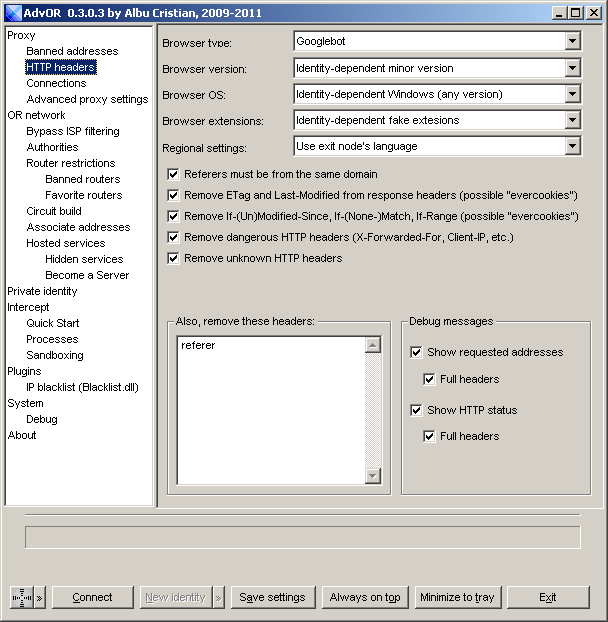Toggle Full headers under Show requested addresses
This screenshot has height=622, width=608.
coord(429,379)
